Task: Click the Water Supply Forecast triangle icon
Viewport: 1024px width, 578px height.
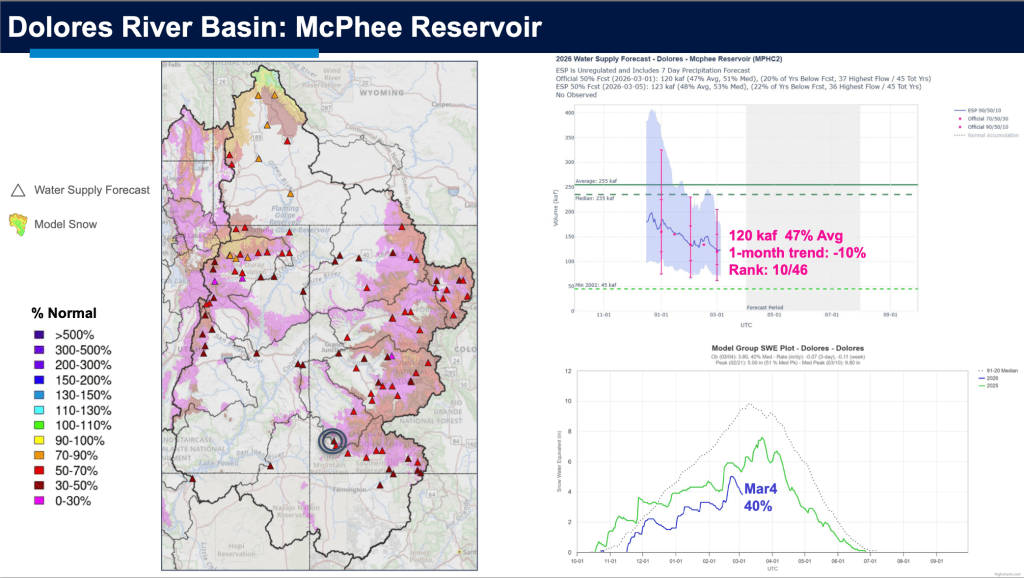Action: (x=19, y=190)
